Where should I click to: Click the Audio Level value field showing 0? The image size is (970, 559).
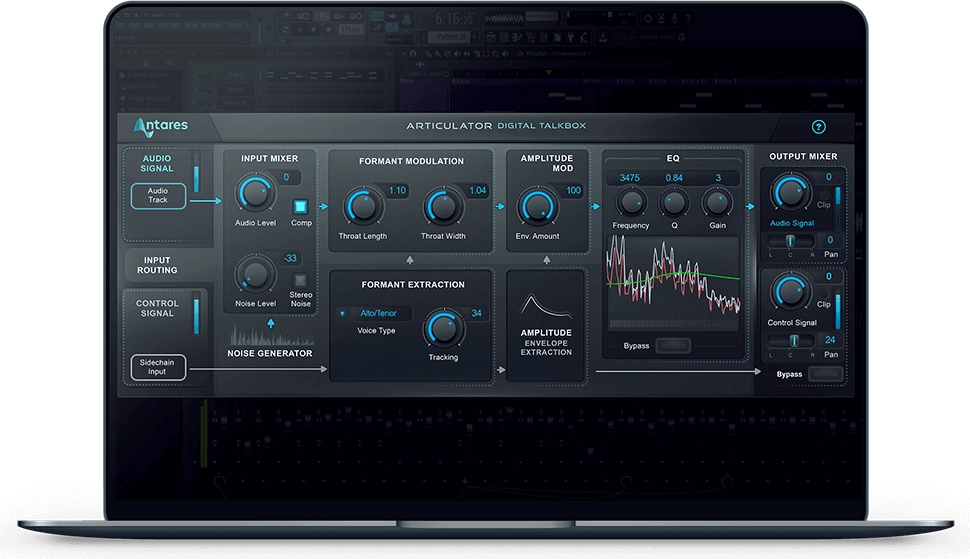287,177
